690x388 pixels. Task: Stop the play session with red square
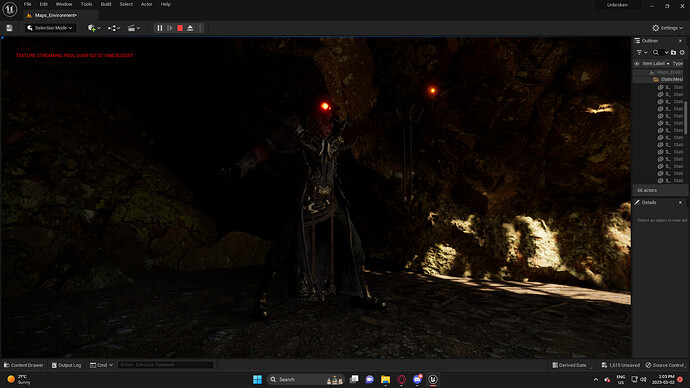[180, 28]
